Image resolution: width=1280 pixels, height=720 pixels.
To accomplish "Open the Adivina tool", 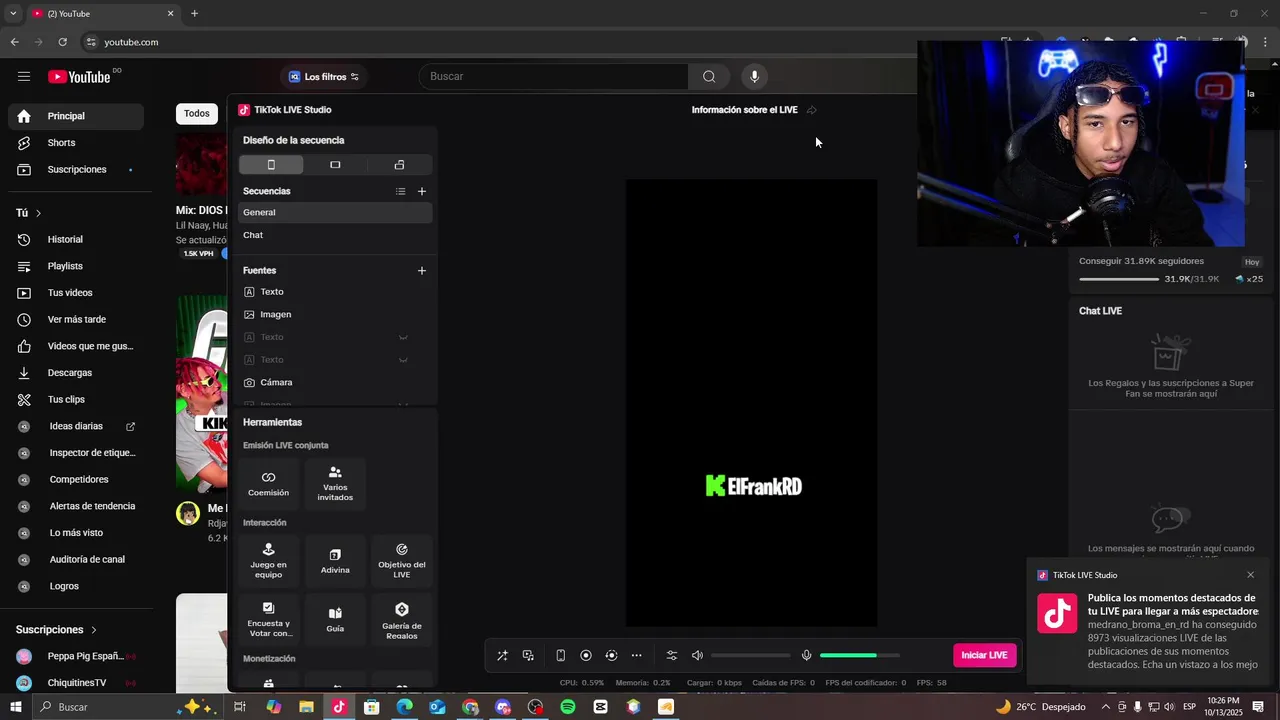I will click(335, 561).
